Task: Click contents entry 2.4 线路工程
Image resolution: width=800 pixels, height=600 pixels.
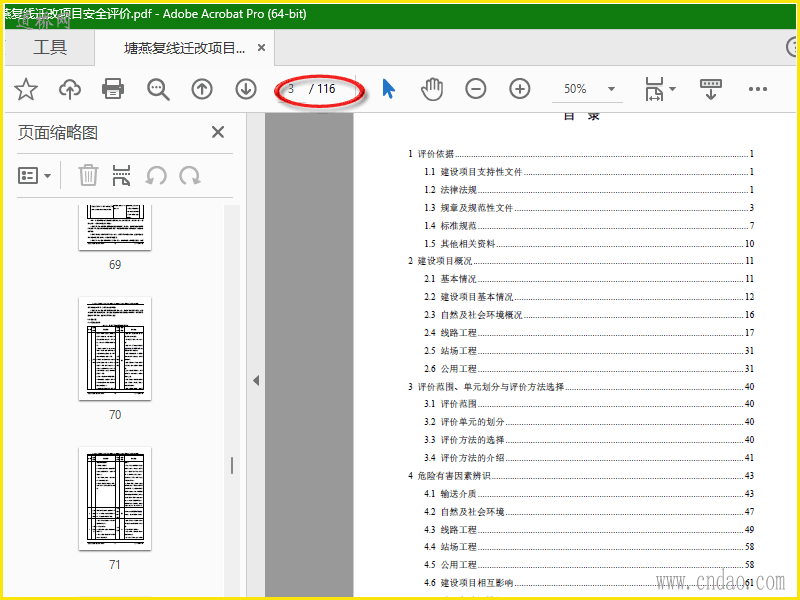Action: pyautogui.click(x=589, y=332)
